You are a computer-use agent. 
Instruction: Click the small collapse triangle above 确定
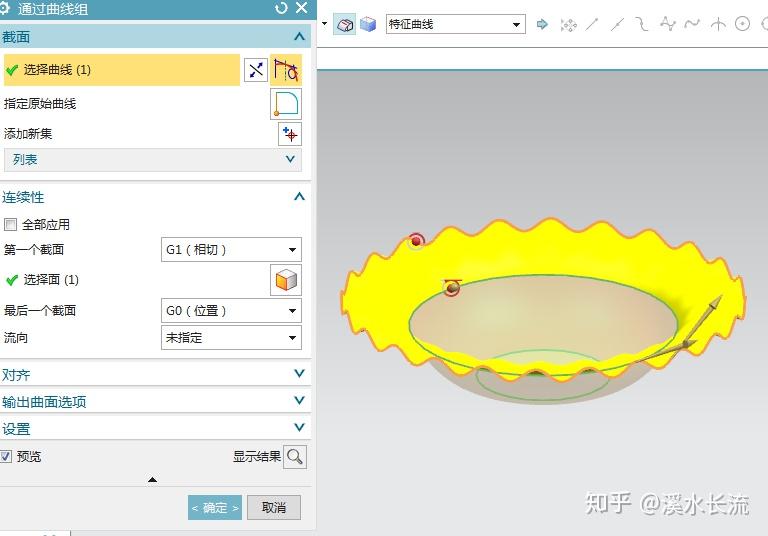click(x=153, y=480)
